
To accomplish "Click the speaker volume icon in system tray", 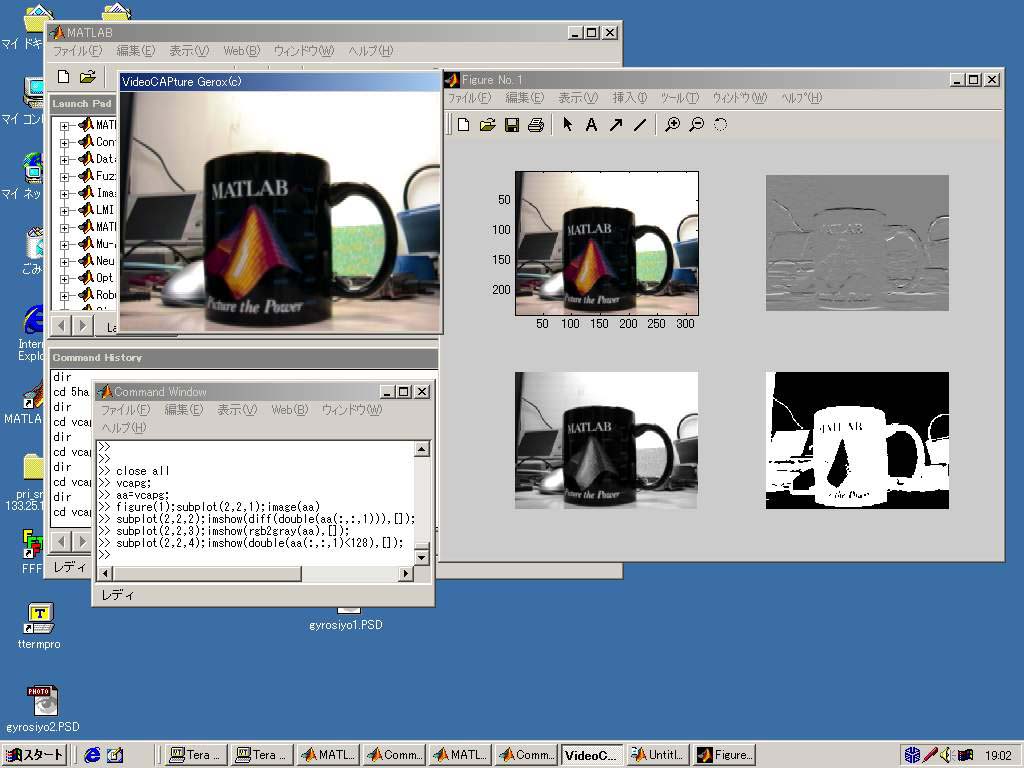I will pos(944,755).
